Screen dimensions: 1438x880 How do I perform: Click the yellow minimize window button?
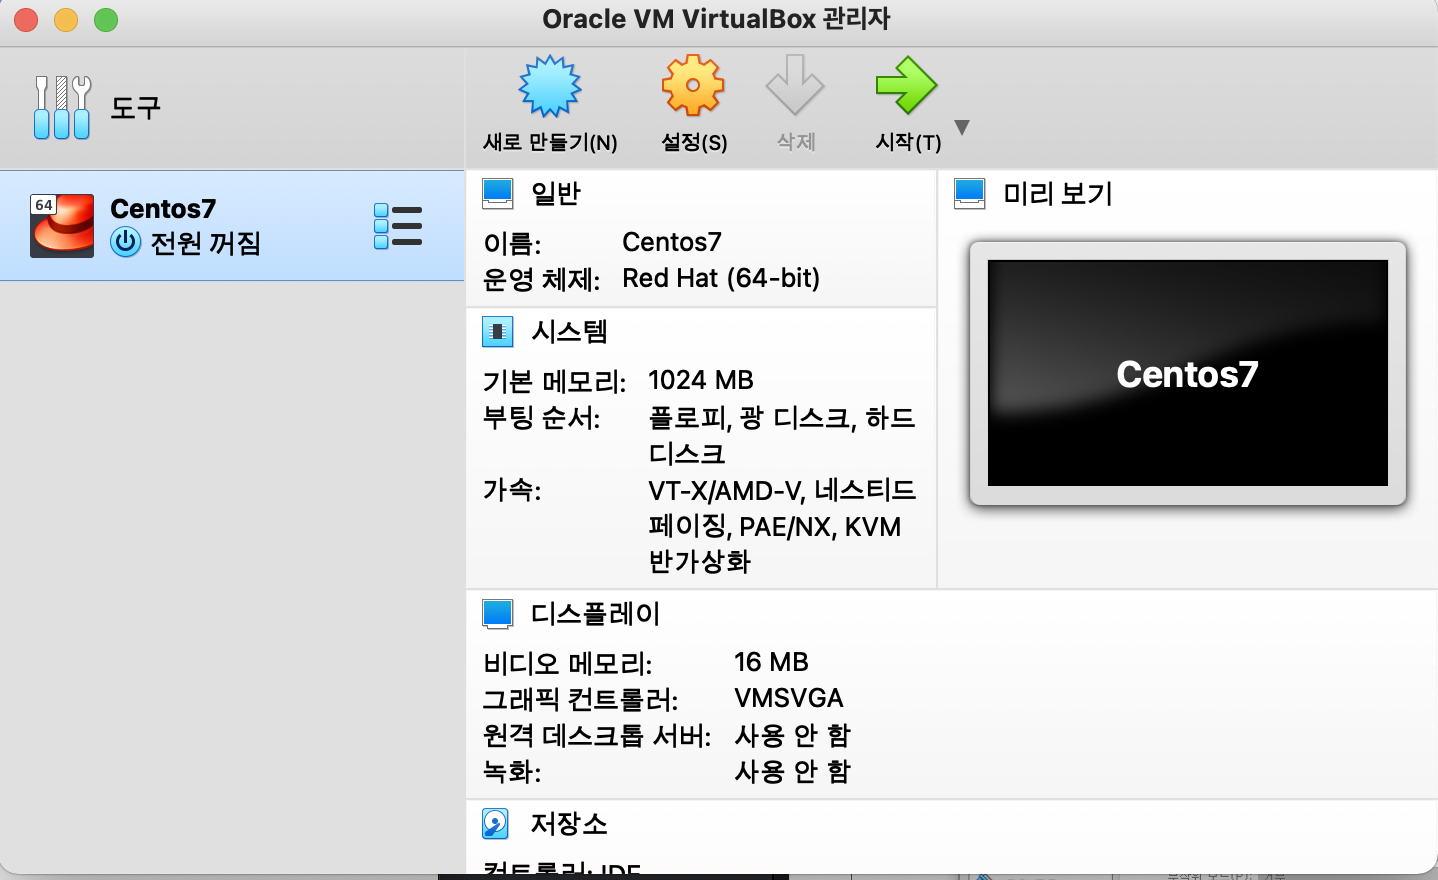(66, 20)
